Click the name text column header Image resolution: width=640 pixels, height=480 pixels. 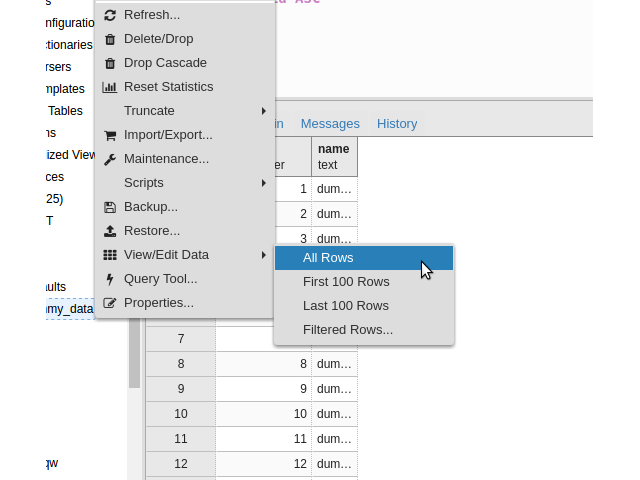click(x=335, y=157)
